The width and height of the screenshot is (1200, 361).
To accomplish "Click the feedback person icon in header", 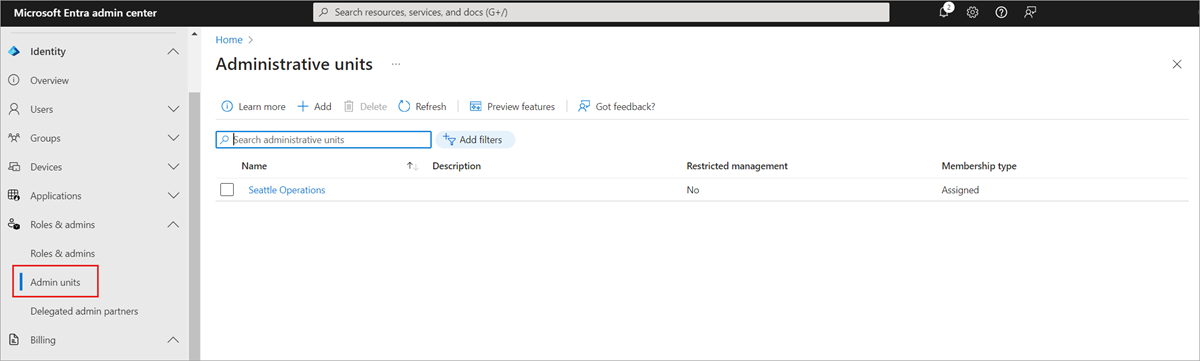I will tap(1030, 12).
